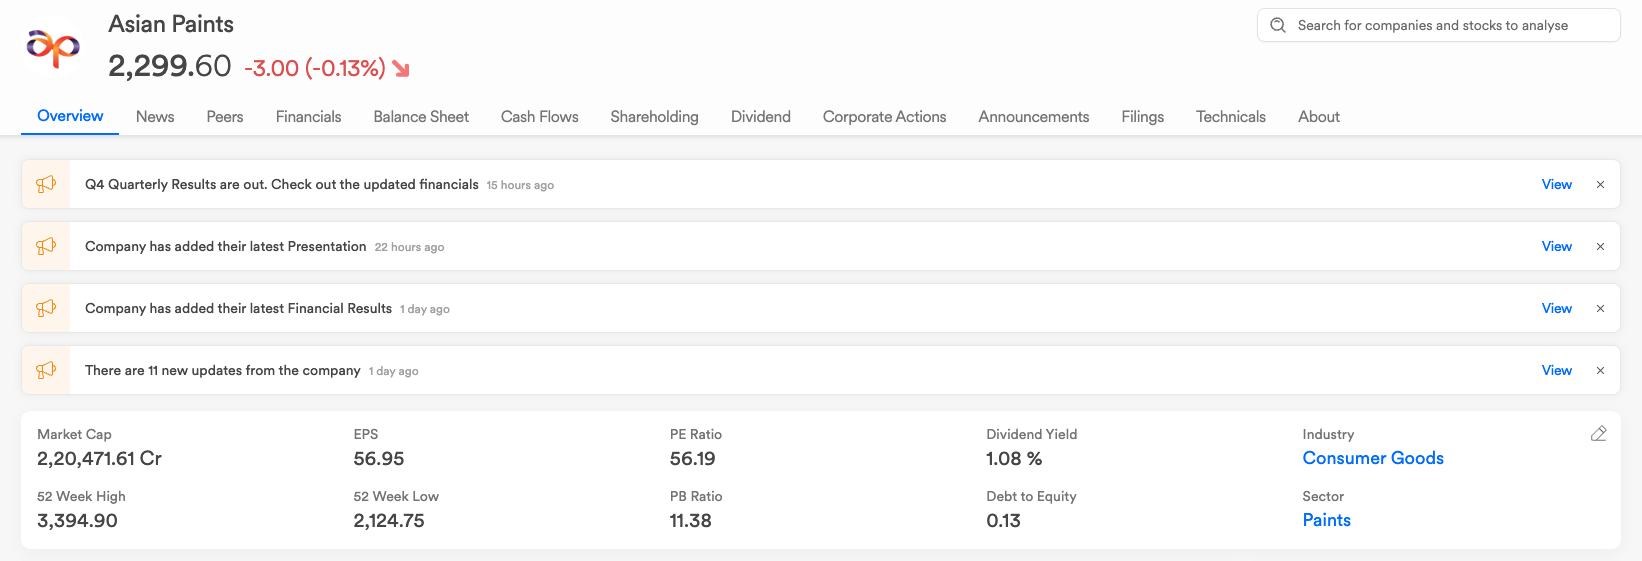The image size is (1642, 561).
Task: Click the PB Ratio value 11.38
Action: [691, 520]
